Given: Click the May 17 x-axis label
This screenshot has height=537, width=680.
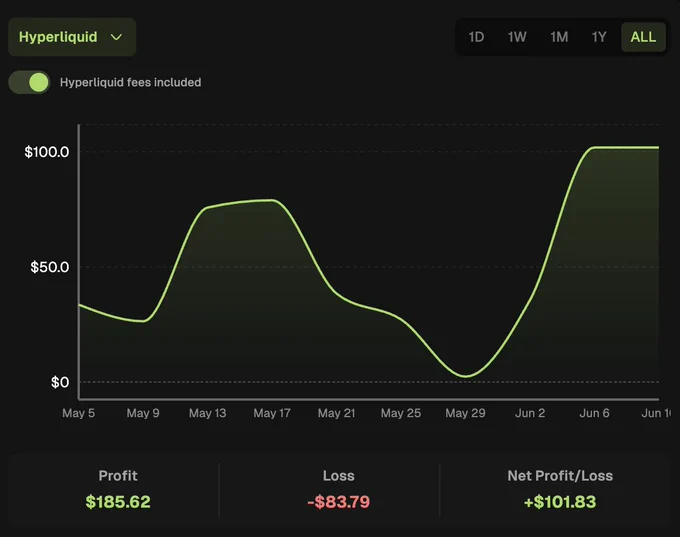Looking at the screenshot, I should pos(272,413).
